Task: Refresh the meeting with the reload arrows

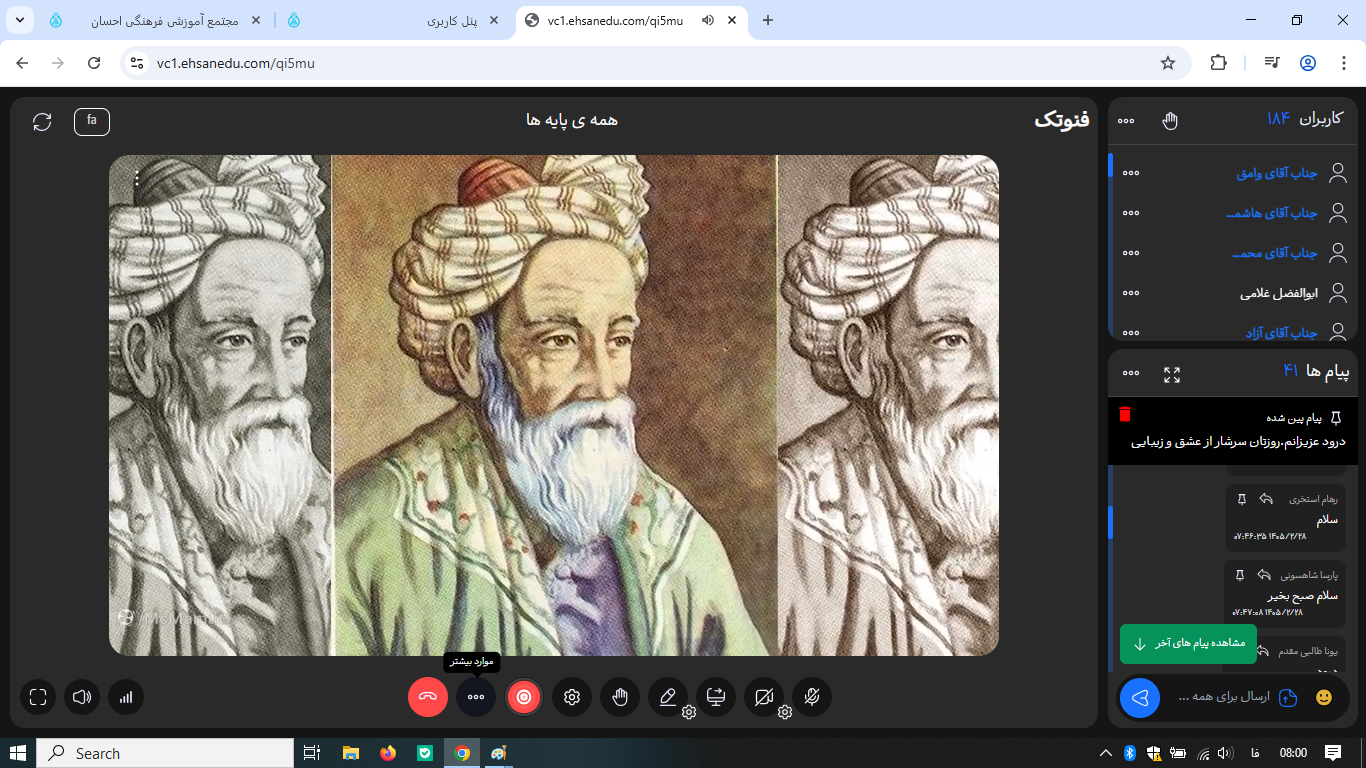Action: 42,121
